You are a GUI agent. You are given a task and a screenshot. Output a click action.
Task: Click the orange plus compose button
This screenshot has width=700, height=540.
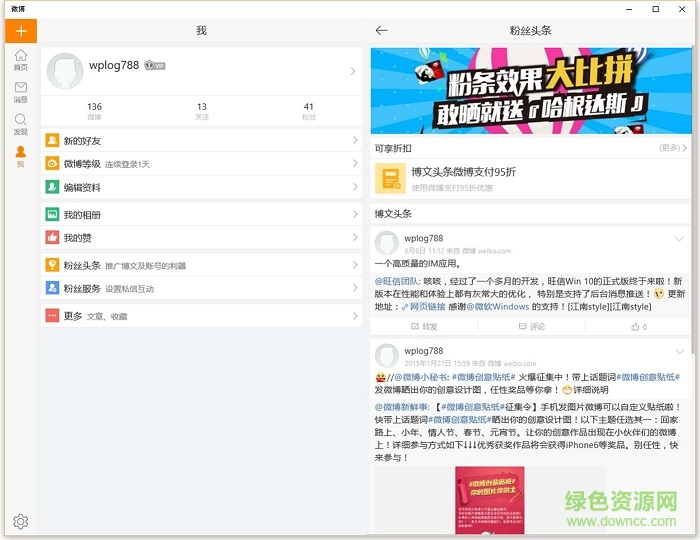[20, 31]
